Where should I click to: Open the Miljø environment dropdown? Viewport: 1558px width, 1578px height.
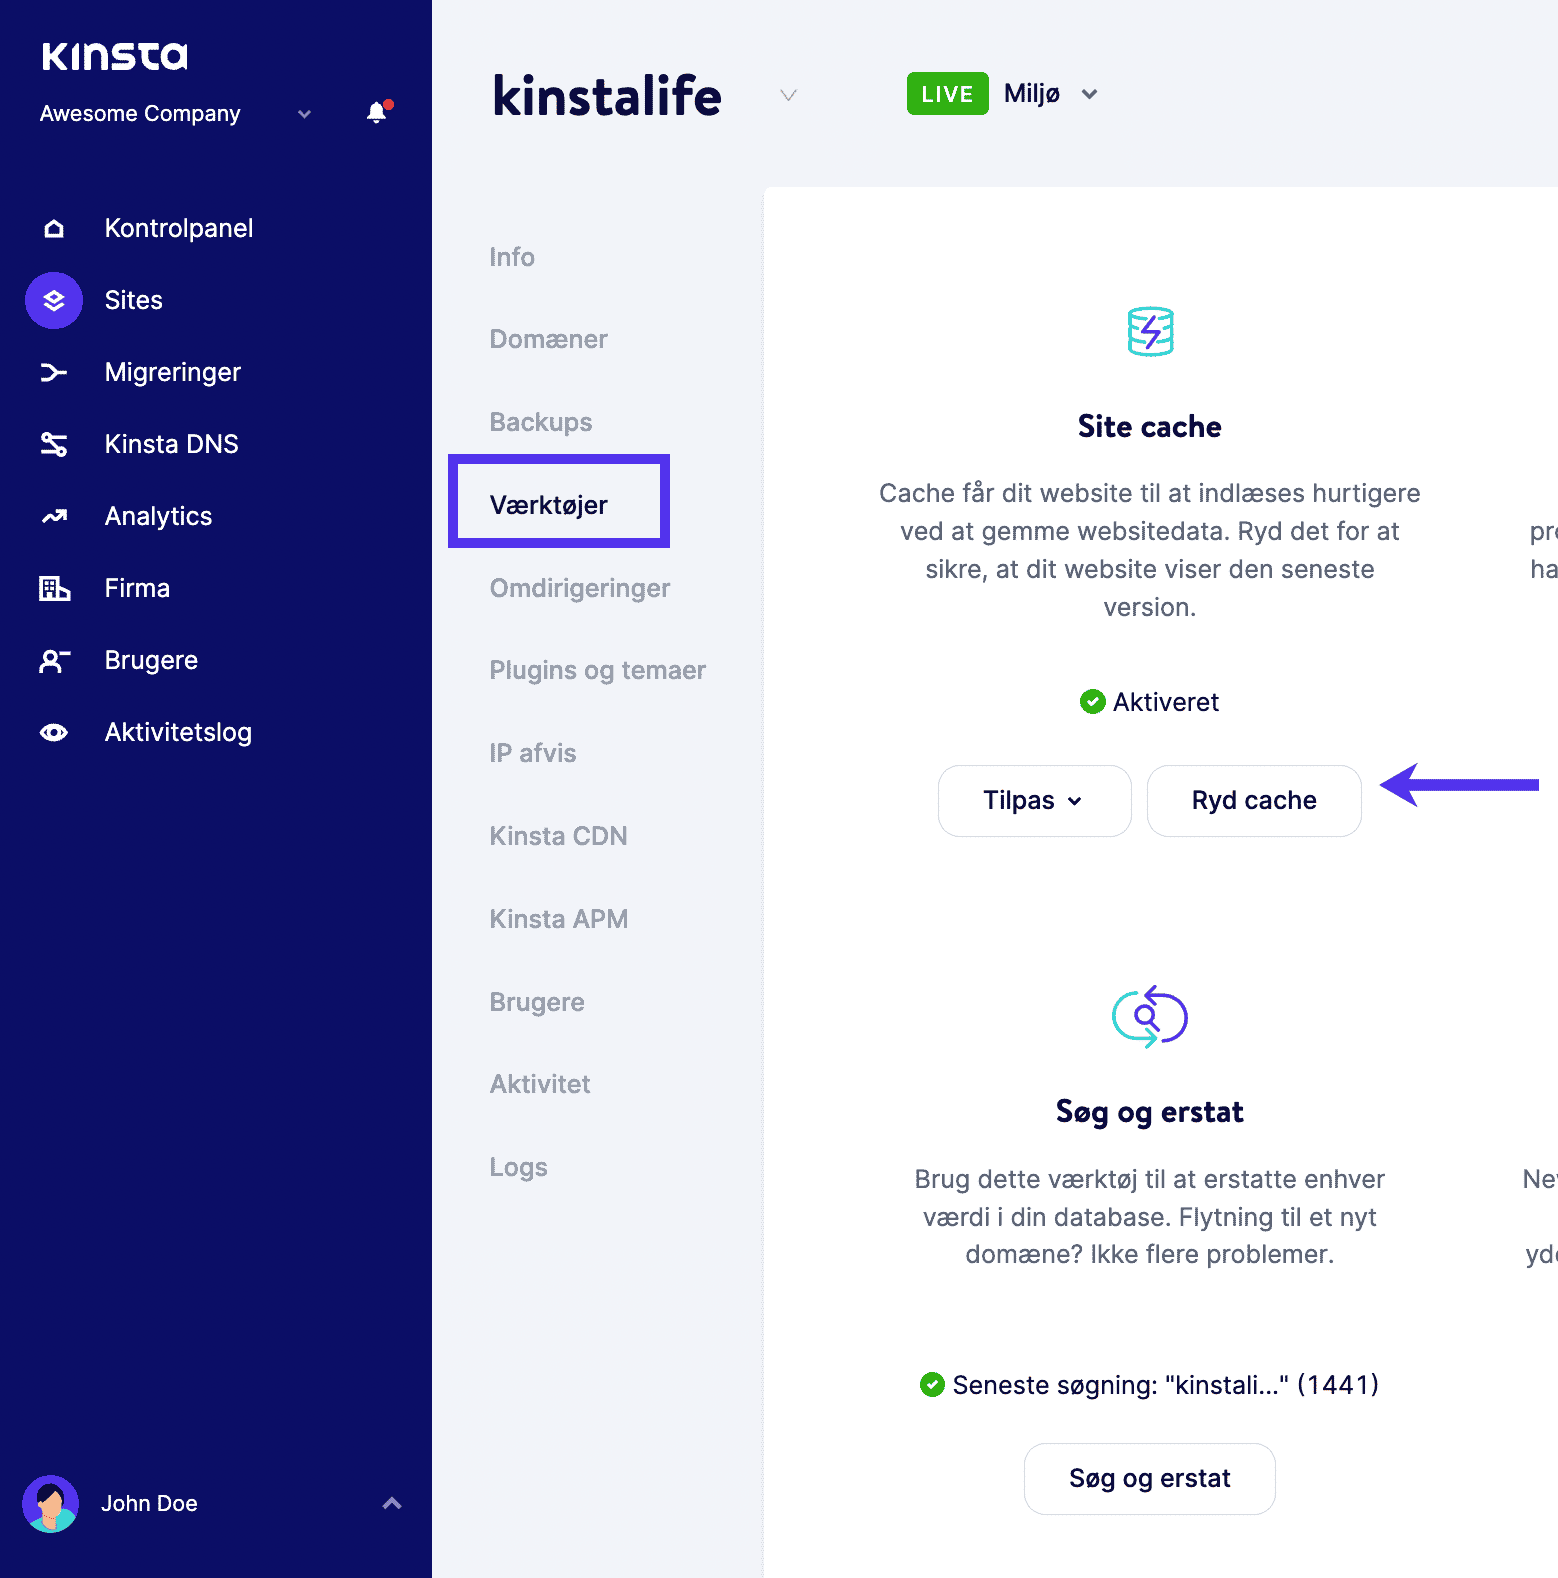1090,94
